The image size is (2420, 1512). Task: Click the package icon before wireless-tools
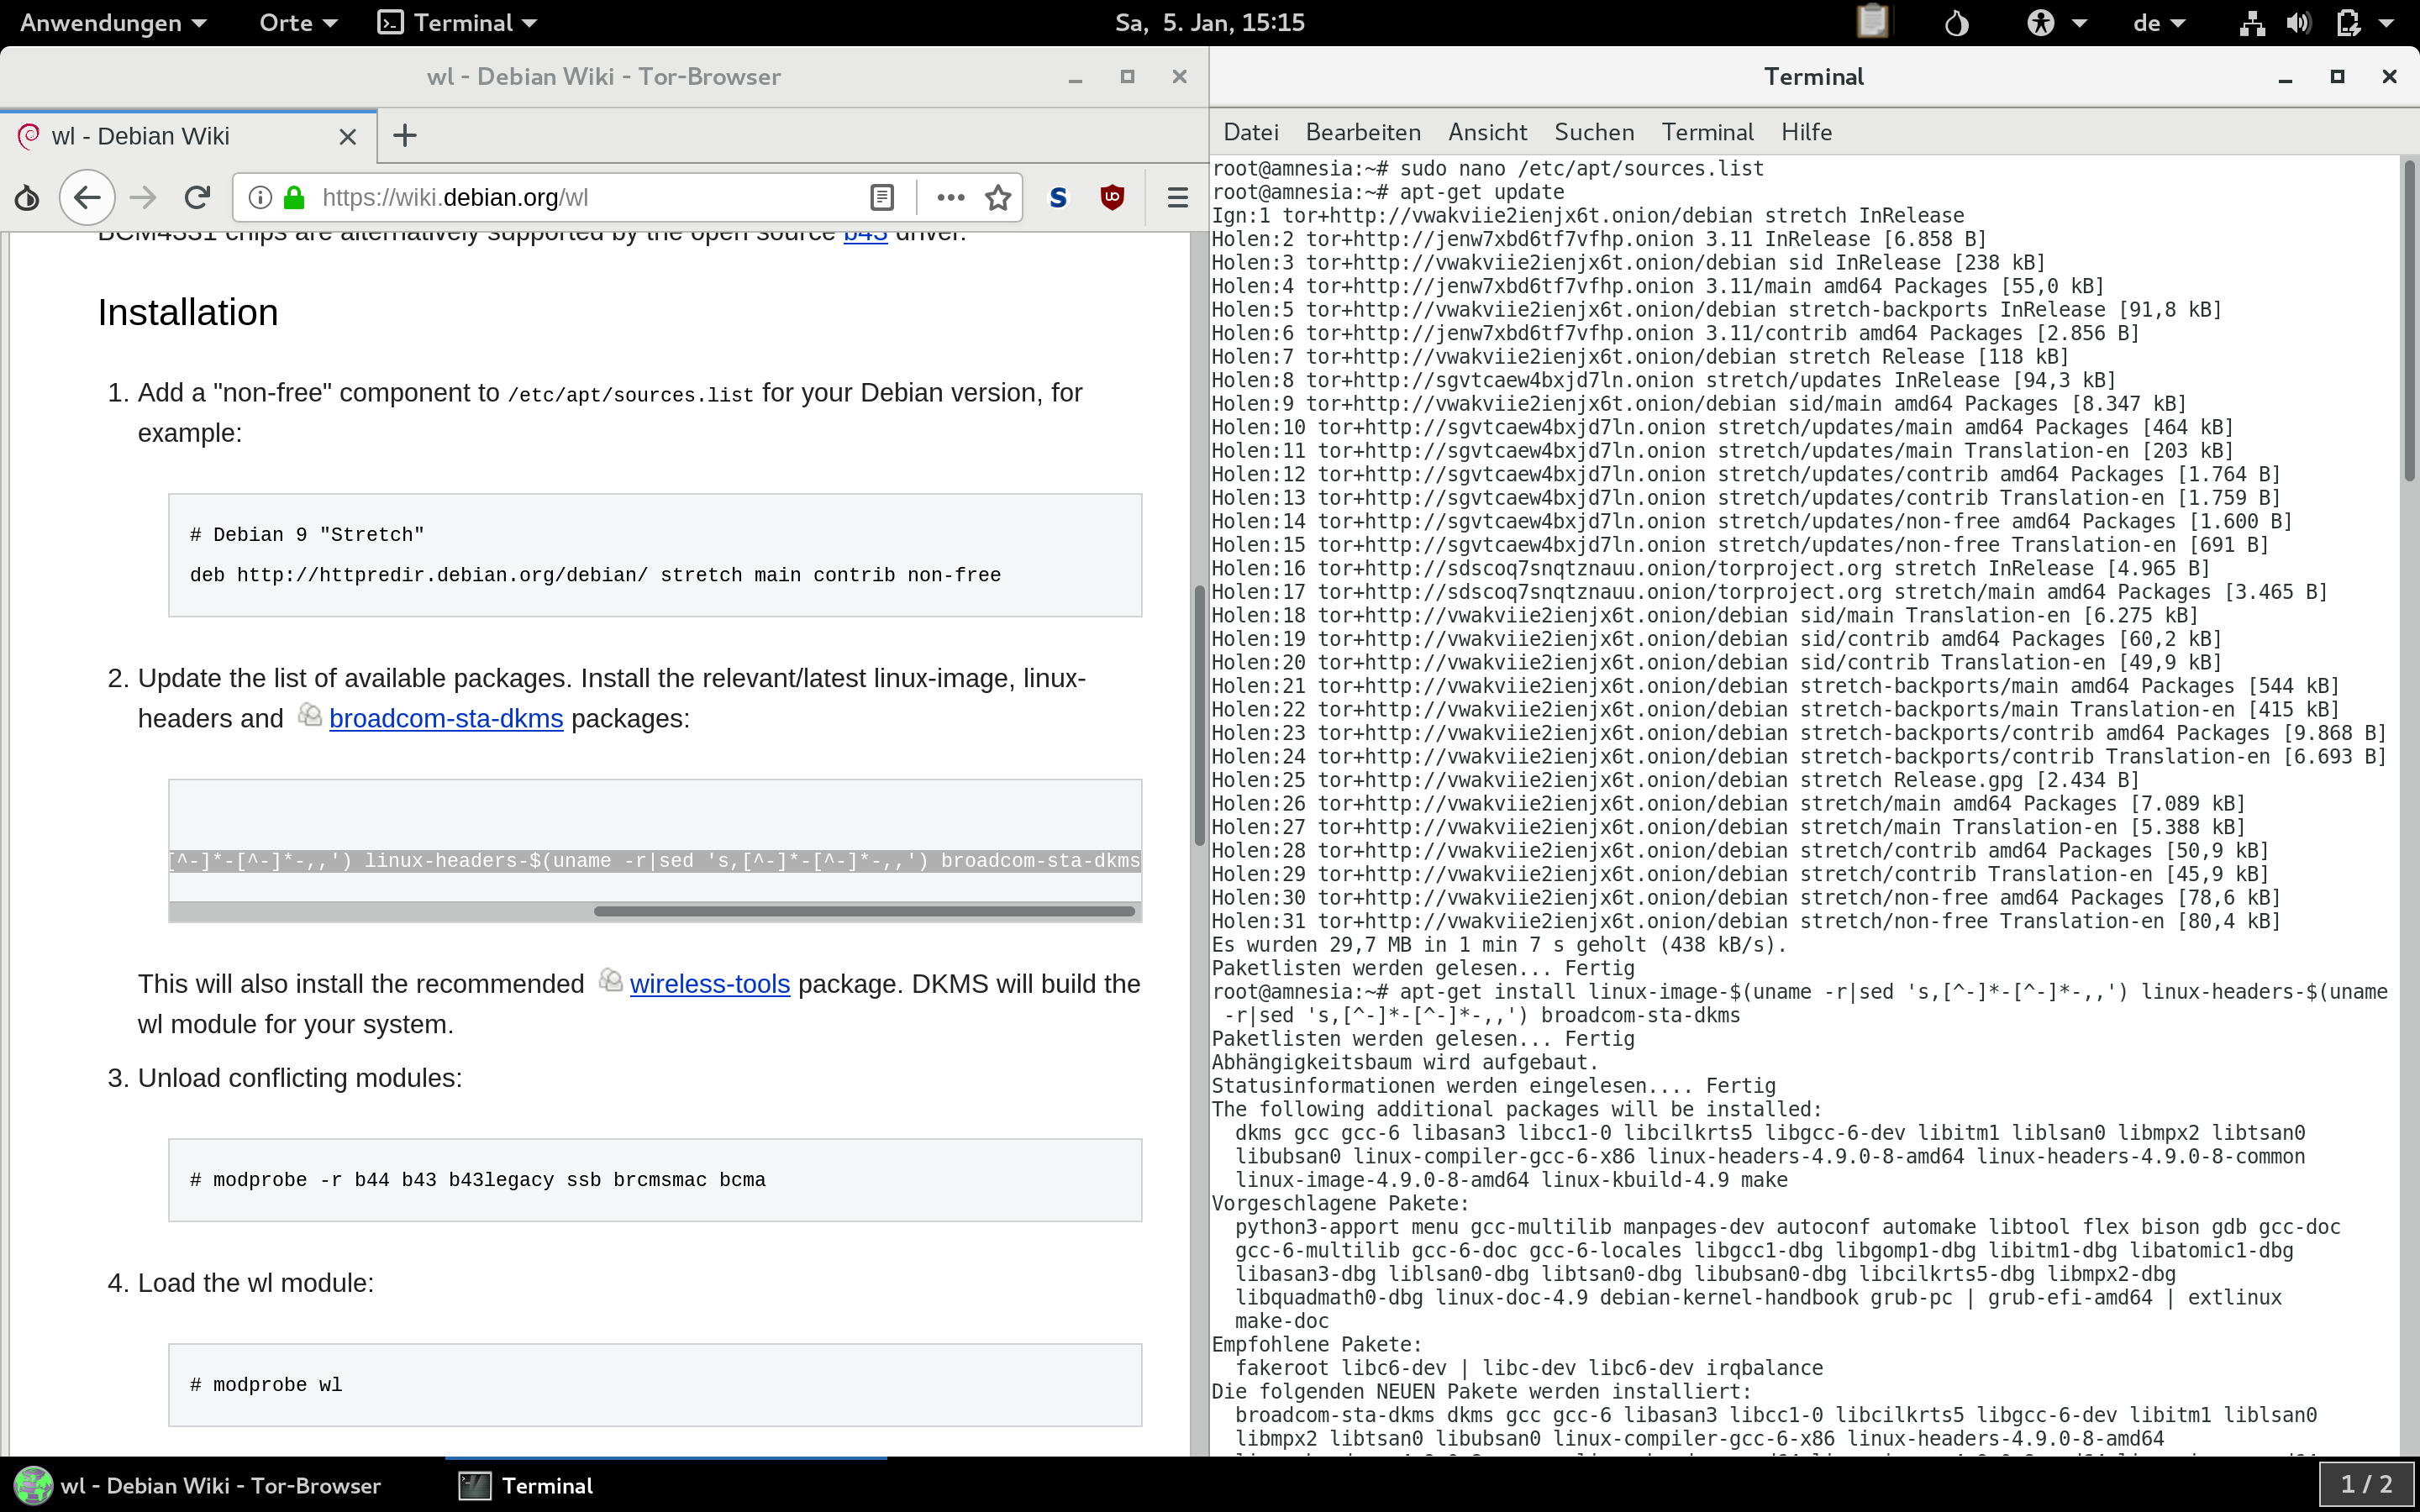pyautogui.click(x=611, y=980)
